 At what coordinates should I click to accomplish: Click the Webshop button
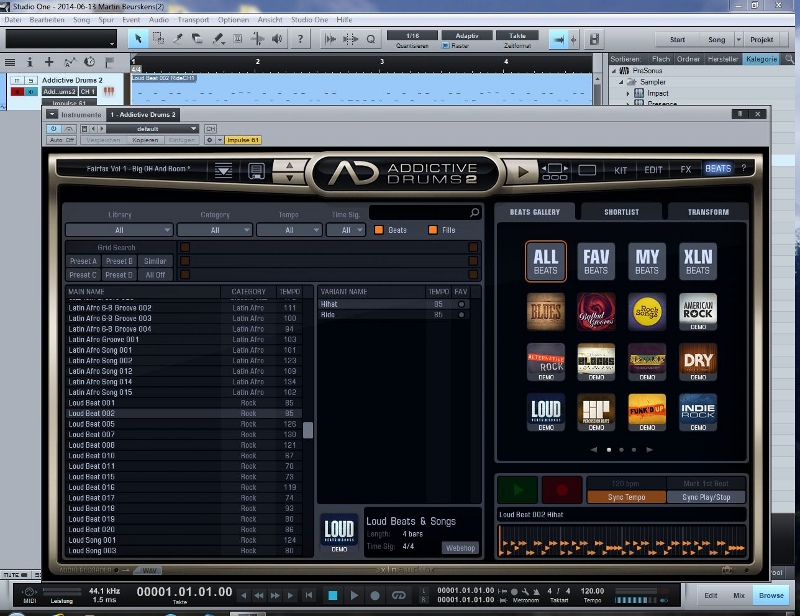click(x=460, y=548)
